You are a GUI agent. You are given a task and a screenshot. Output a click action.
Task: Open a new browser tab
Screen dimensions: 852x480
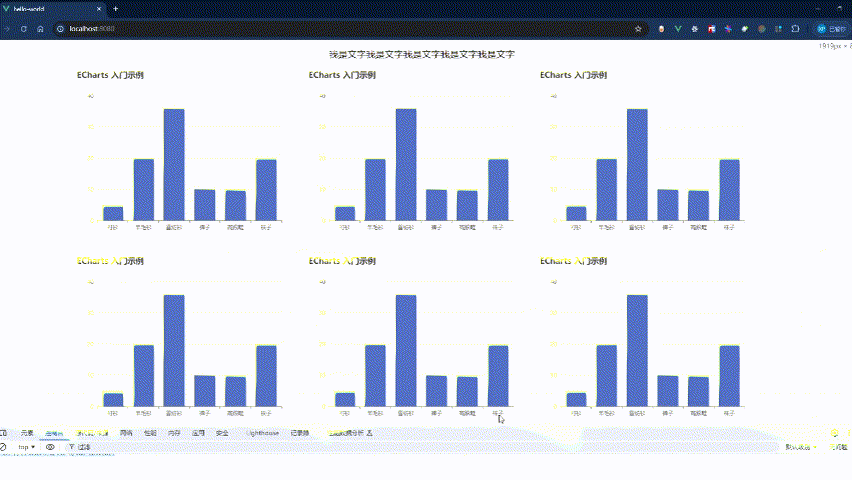tap(115, 9)
